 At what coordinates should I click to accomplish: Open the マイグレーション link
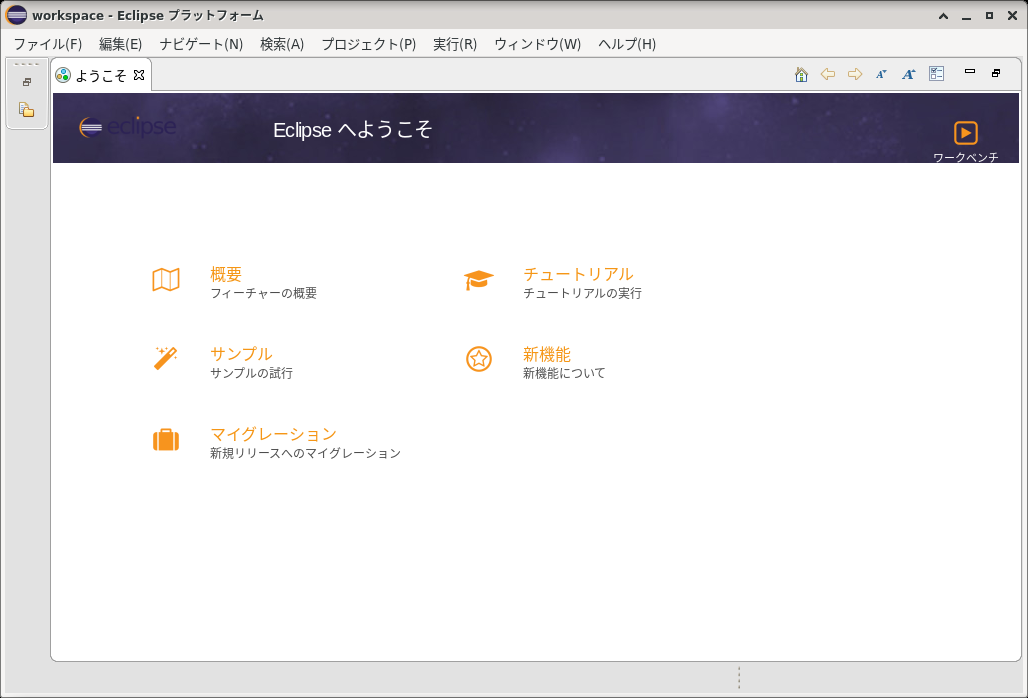(x=273, y=434)
